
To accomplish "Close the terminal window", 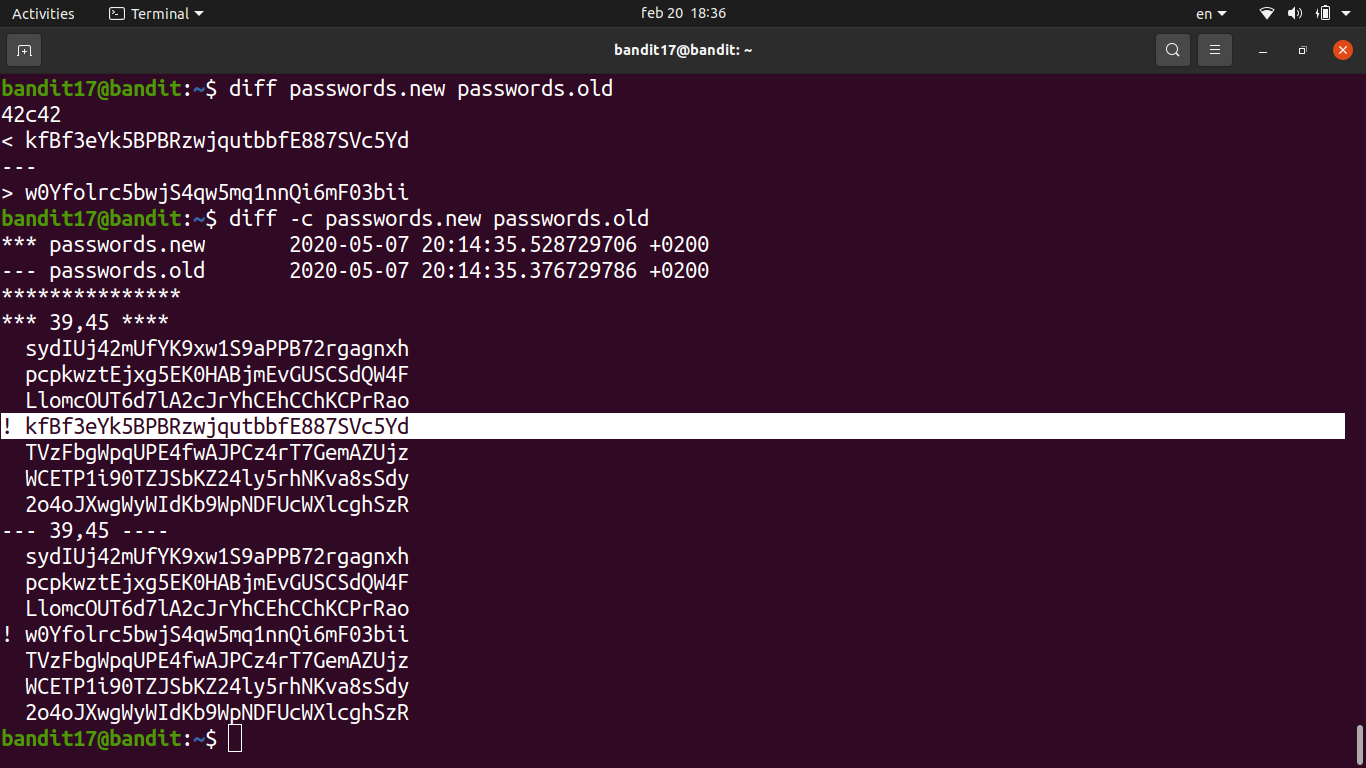I will pyautogui.click(x=1342, y=50).
